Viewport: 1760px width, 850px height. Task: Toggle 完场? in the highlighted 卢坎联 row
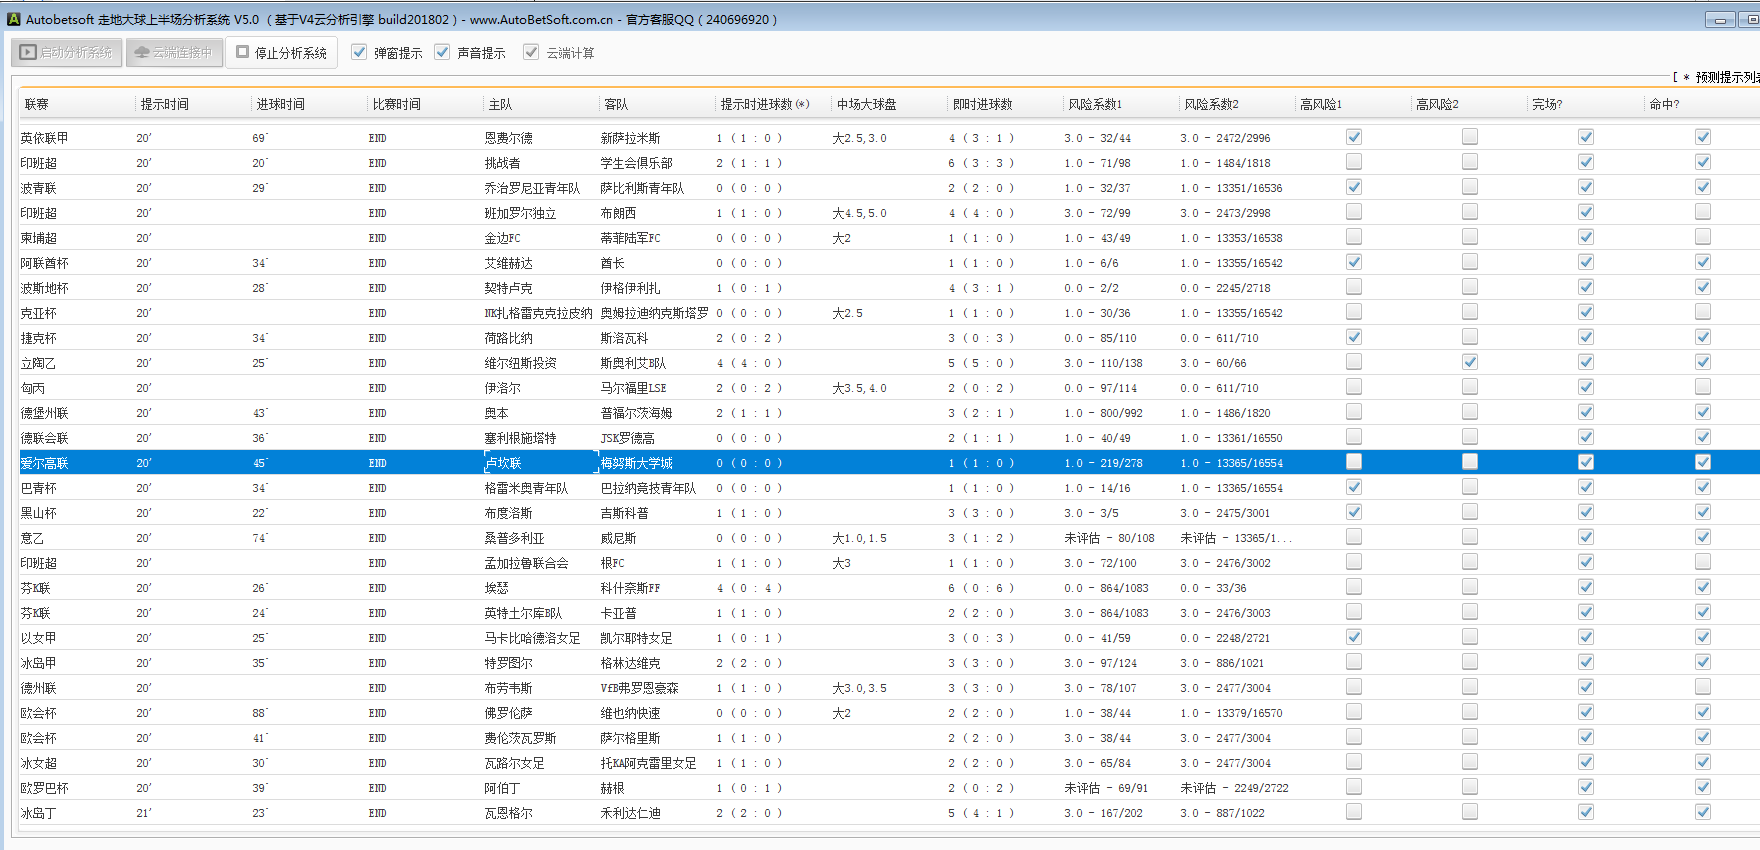1586,462
